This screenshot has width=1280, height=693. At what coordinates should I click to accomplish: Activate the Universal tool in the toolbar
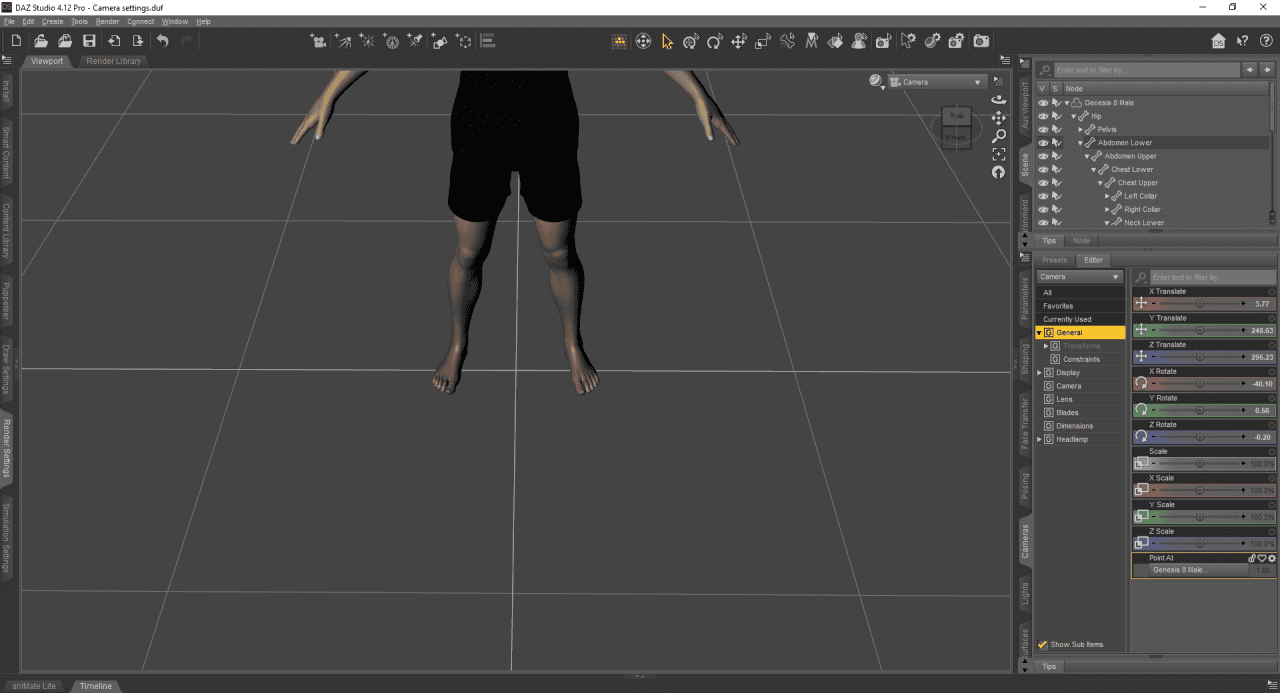point(690,41)
